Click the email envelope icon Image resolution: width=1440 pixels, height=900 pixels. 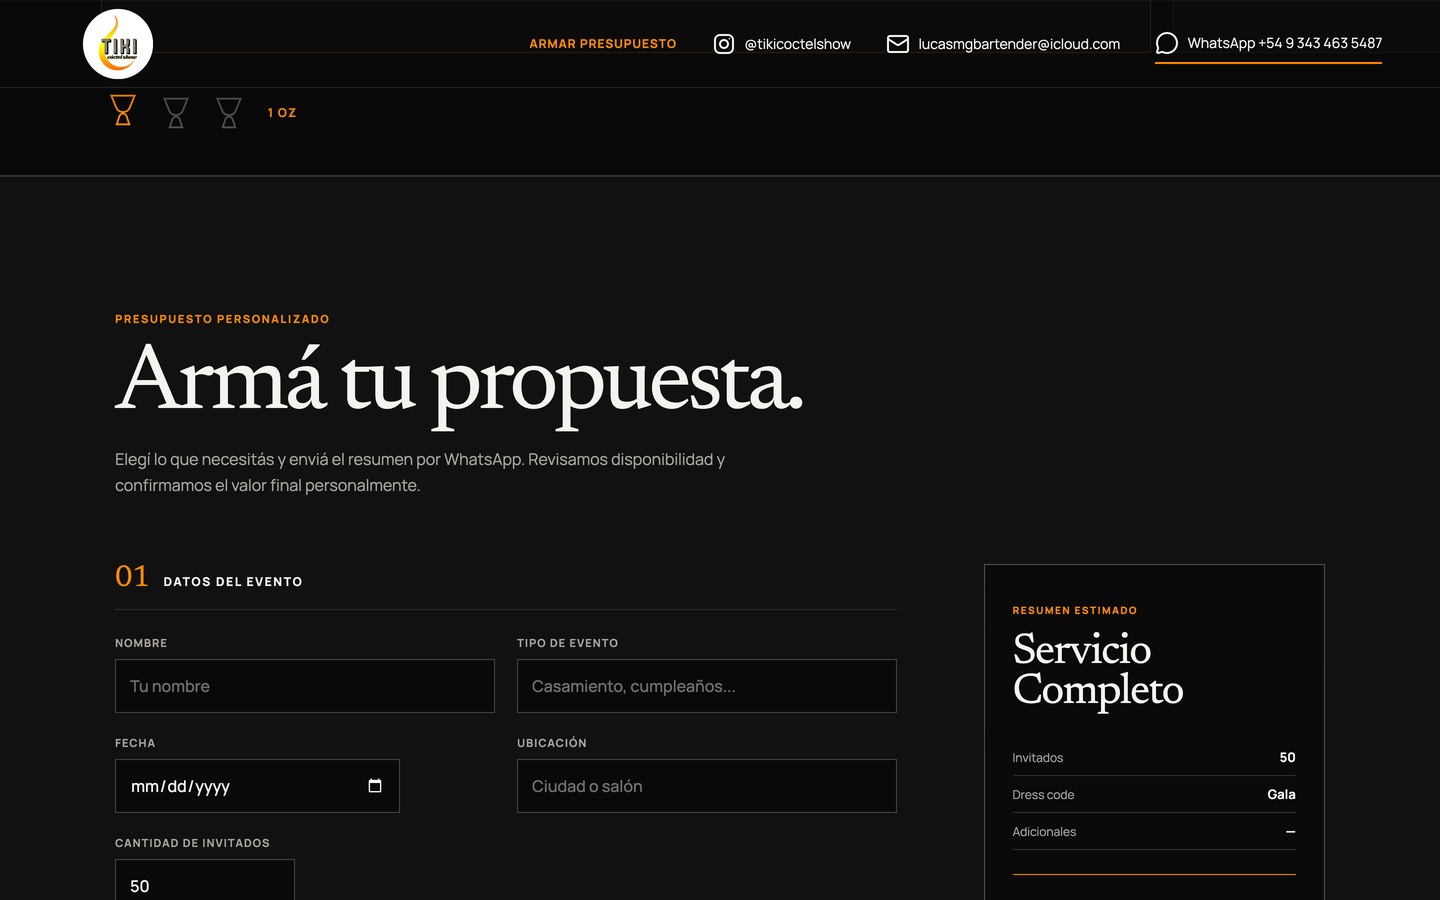coord(898,44)
